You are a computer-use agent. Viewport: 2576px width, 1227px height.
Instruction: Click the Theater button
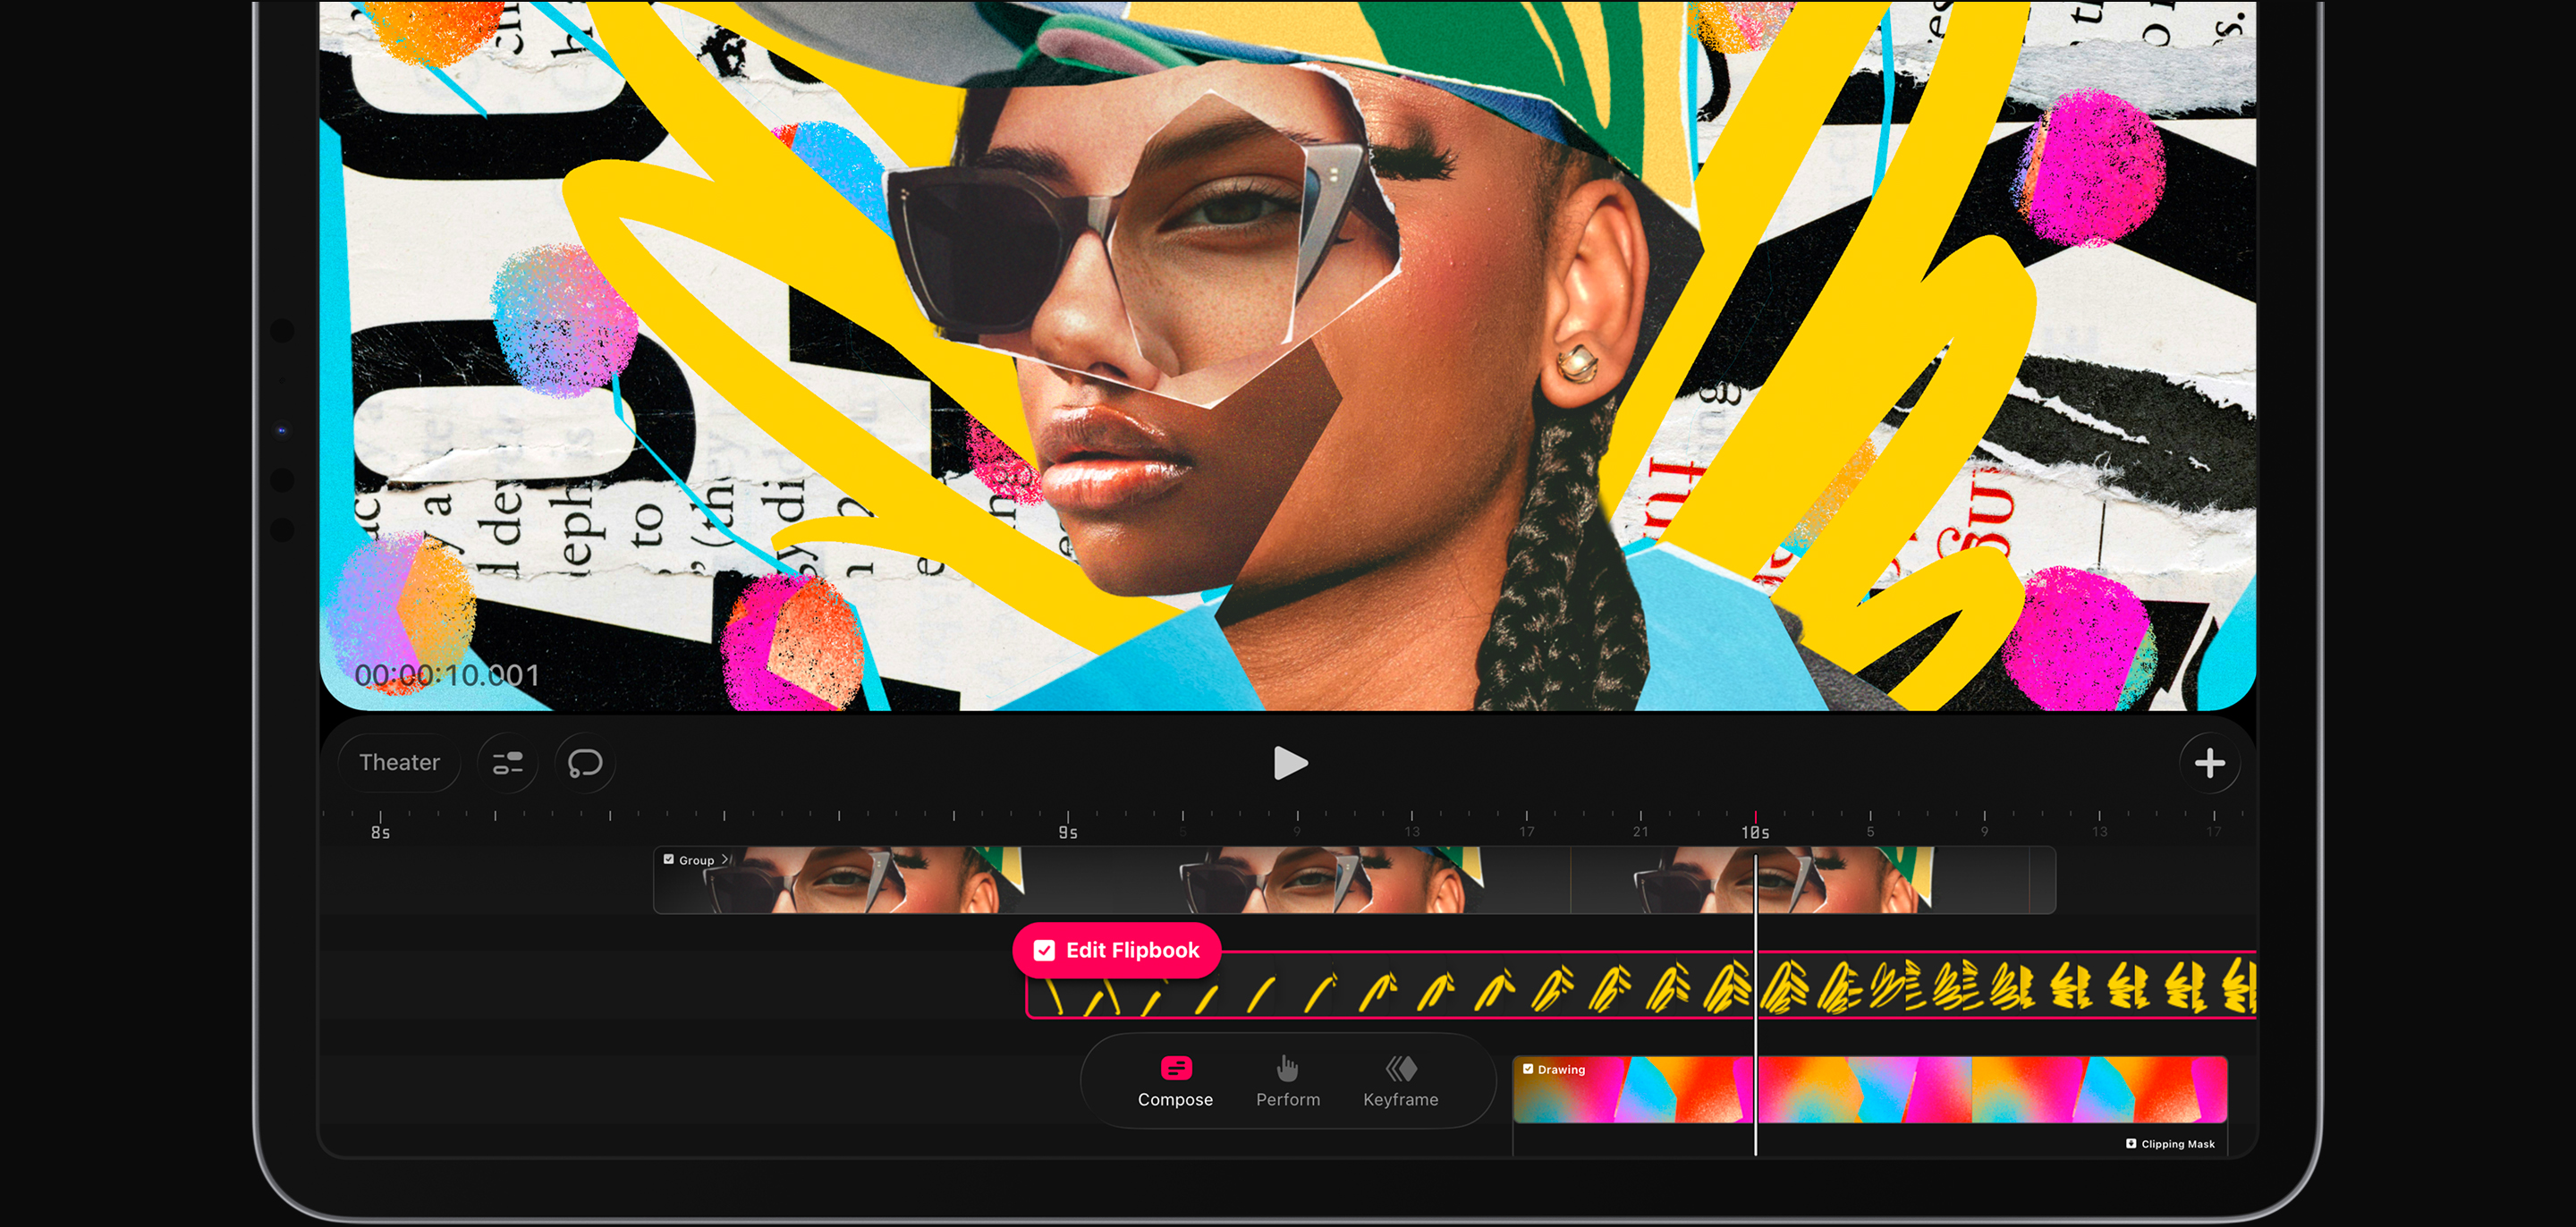pyautogui.click(x=399, y=763)
